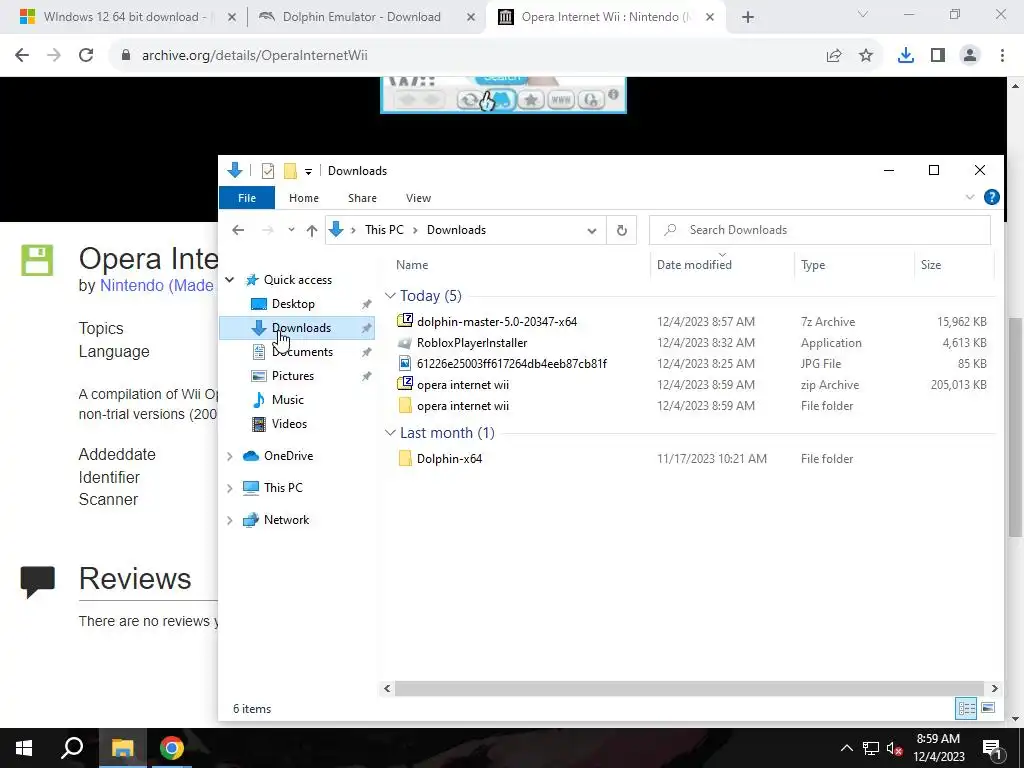Open Windows Start menu
This screenshot has width=1024, height=768.
pos(24,748)
